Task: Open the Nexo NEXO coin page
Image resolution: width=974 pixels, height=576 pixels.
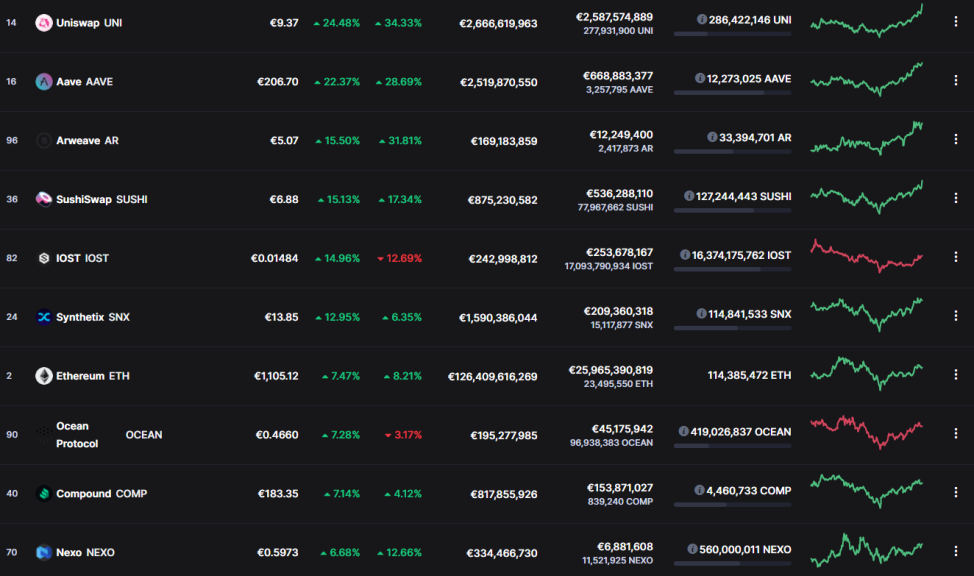Action: (x=85, y=552)
